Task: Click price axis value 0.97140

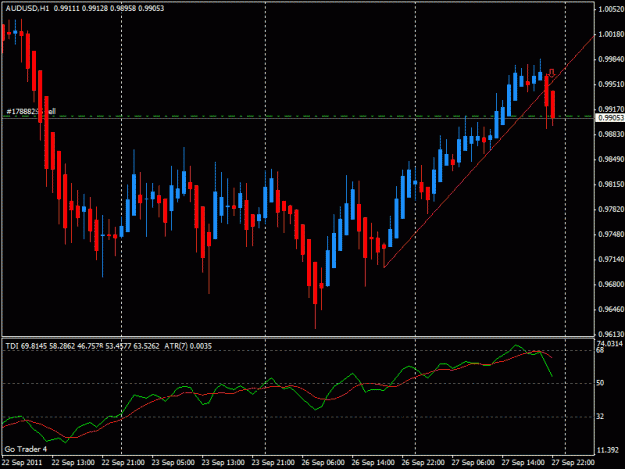Action: coord(611,259)
